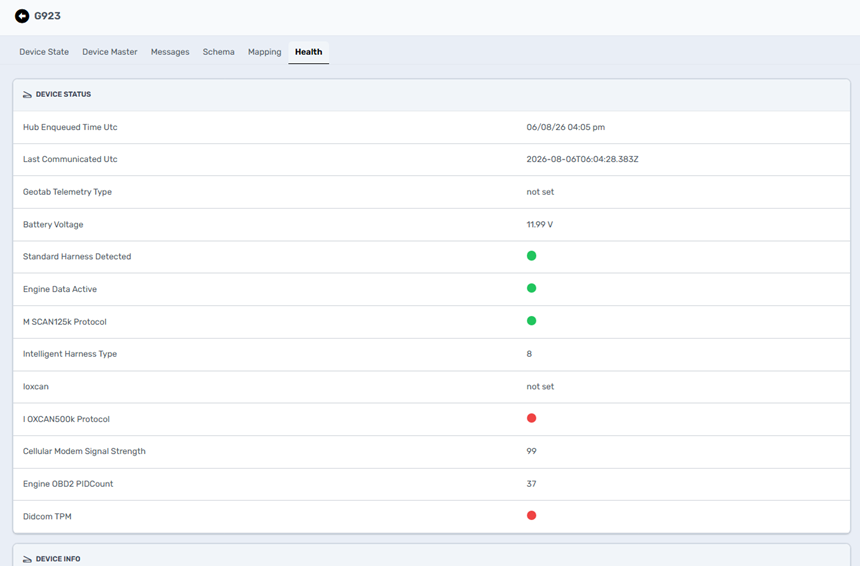
Task: Click the 11.99 V battery value
Action: click(540, 224)
